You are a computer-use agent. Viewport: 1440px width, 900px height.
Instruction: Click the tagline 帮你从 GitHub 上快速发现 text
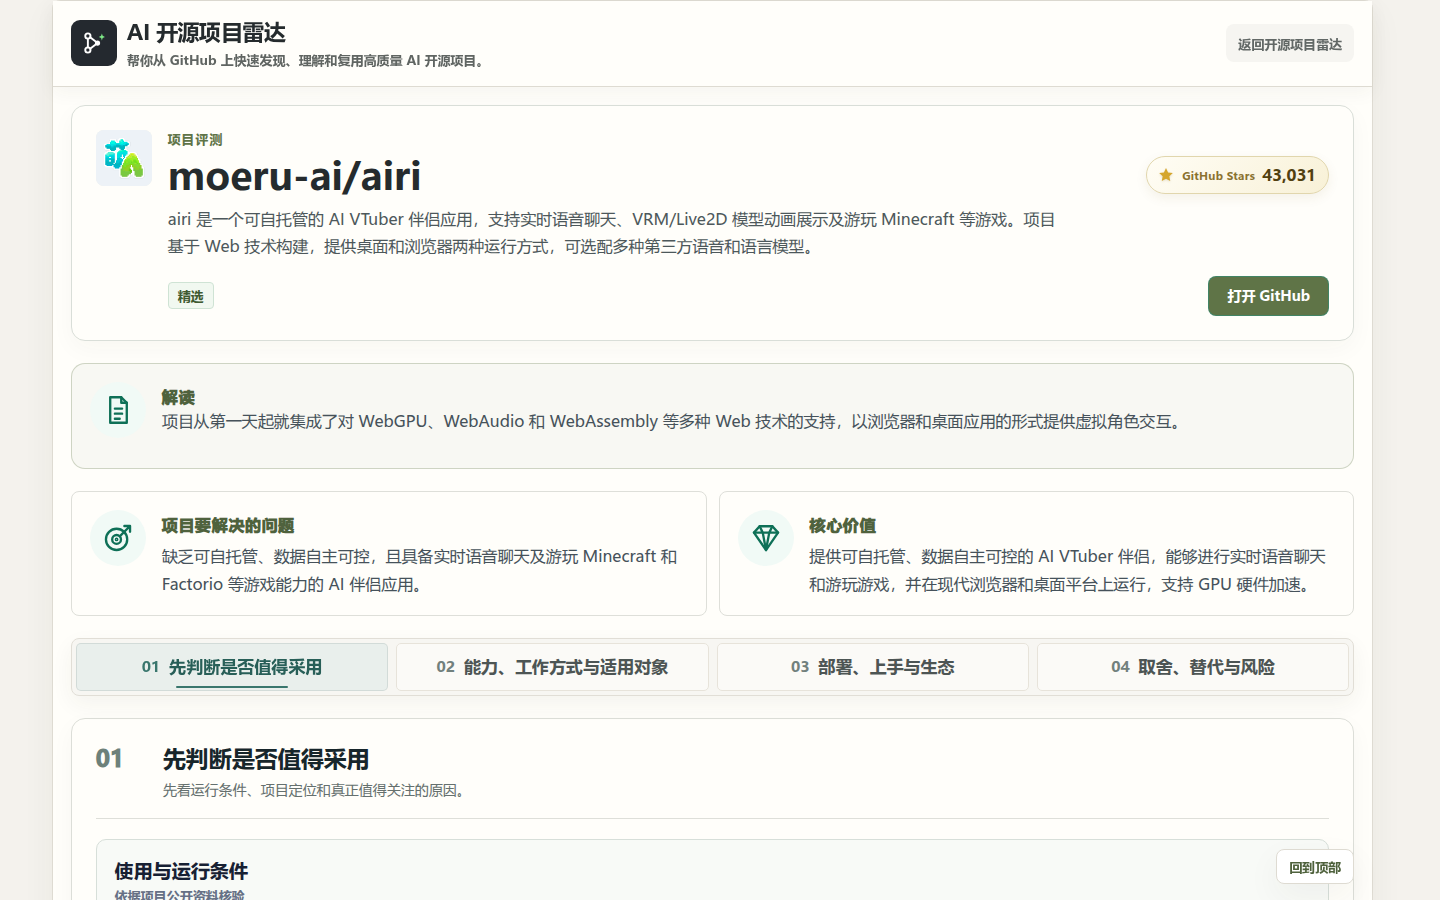pyautogui.click(x=305, y=61)
